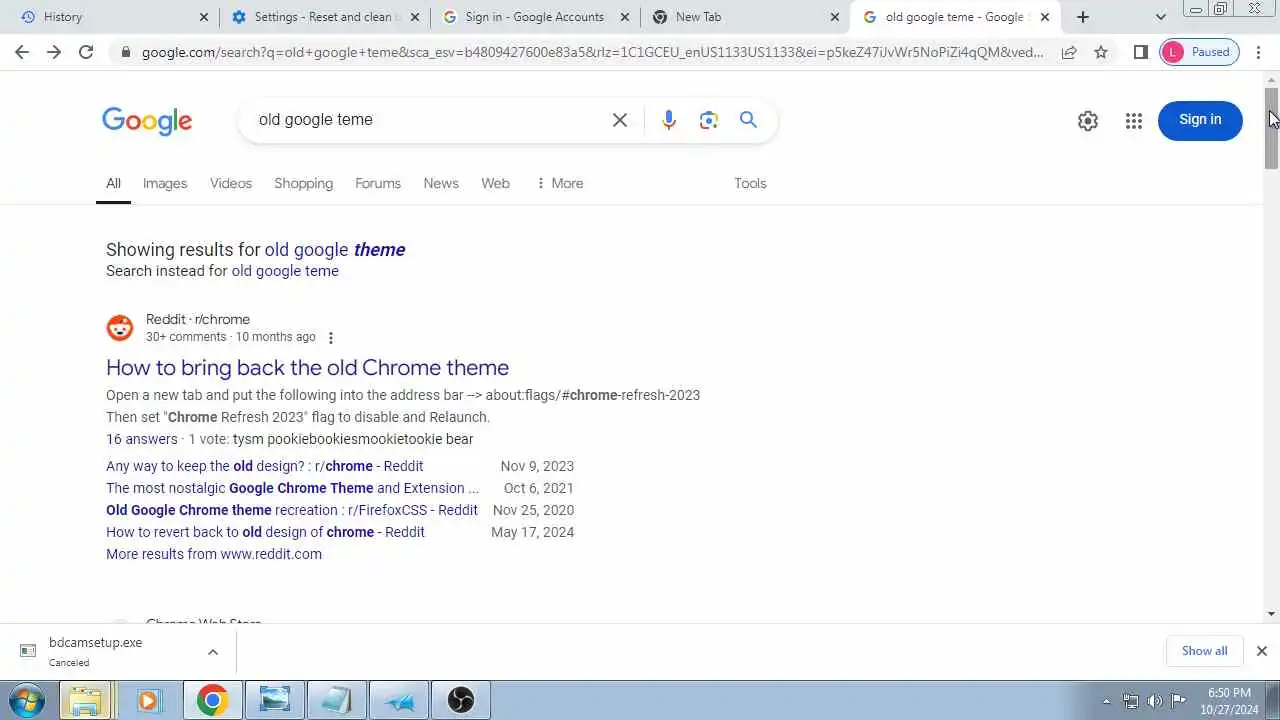Switch to the New Tab tab
The image size is (1280, 720).
point(745,17)
